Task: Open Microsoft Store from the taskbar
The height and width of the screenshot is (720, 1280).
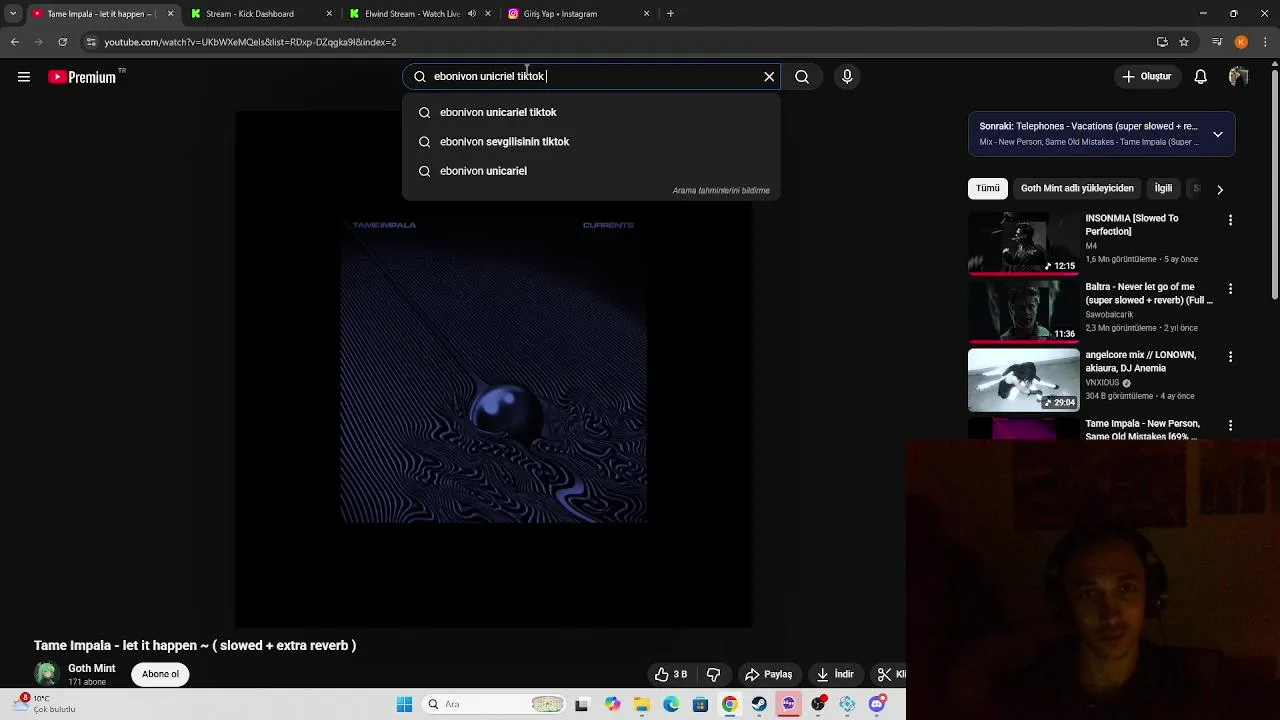Action: click(700, 704)
